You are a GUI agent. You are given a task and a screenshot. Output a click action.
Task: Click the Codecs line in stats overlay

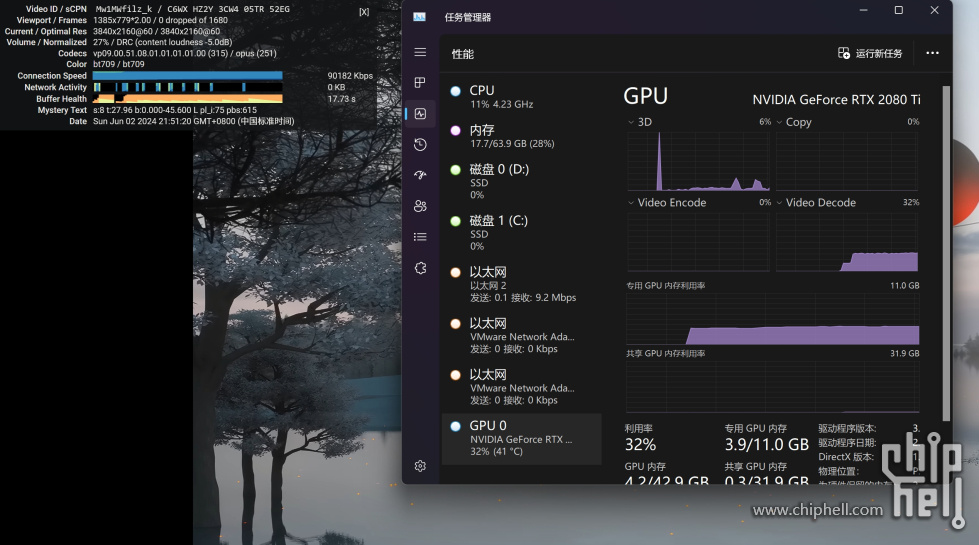pyautogui.click(x=185, y=53)
